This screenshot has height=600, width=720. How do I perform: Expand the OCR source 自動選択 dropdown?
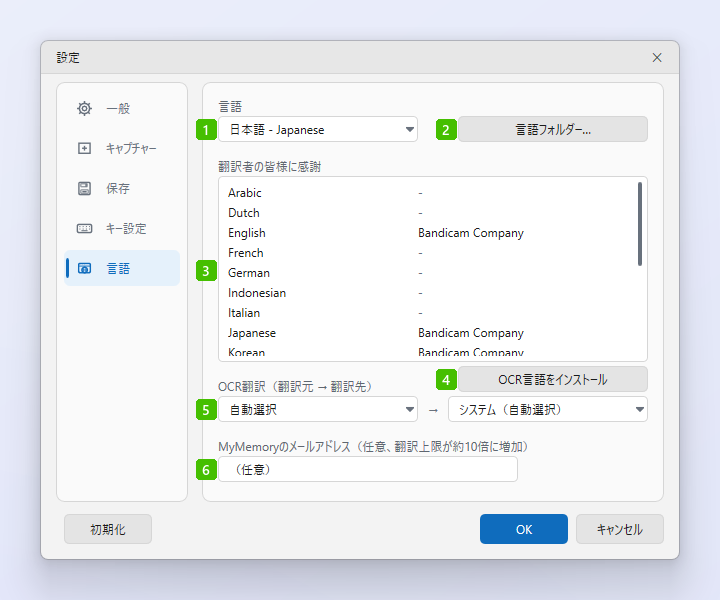tap(318, 409)
